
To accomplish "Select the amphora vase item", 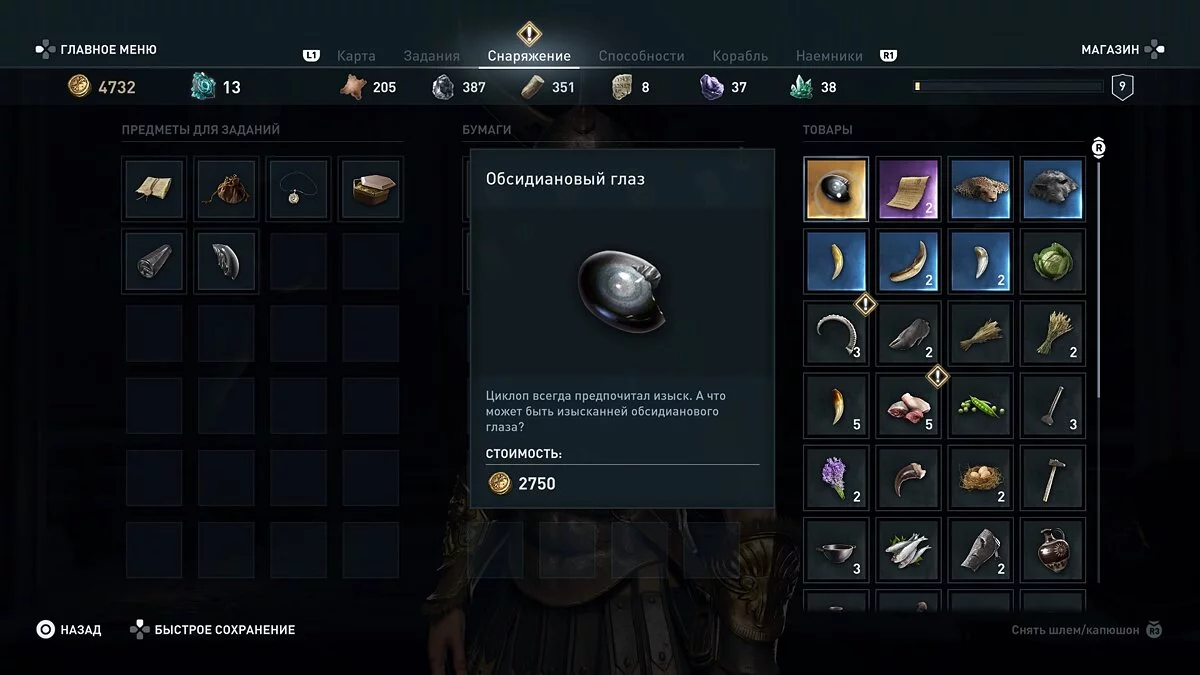I will (1052, 549).
